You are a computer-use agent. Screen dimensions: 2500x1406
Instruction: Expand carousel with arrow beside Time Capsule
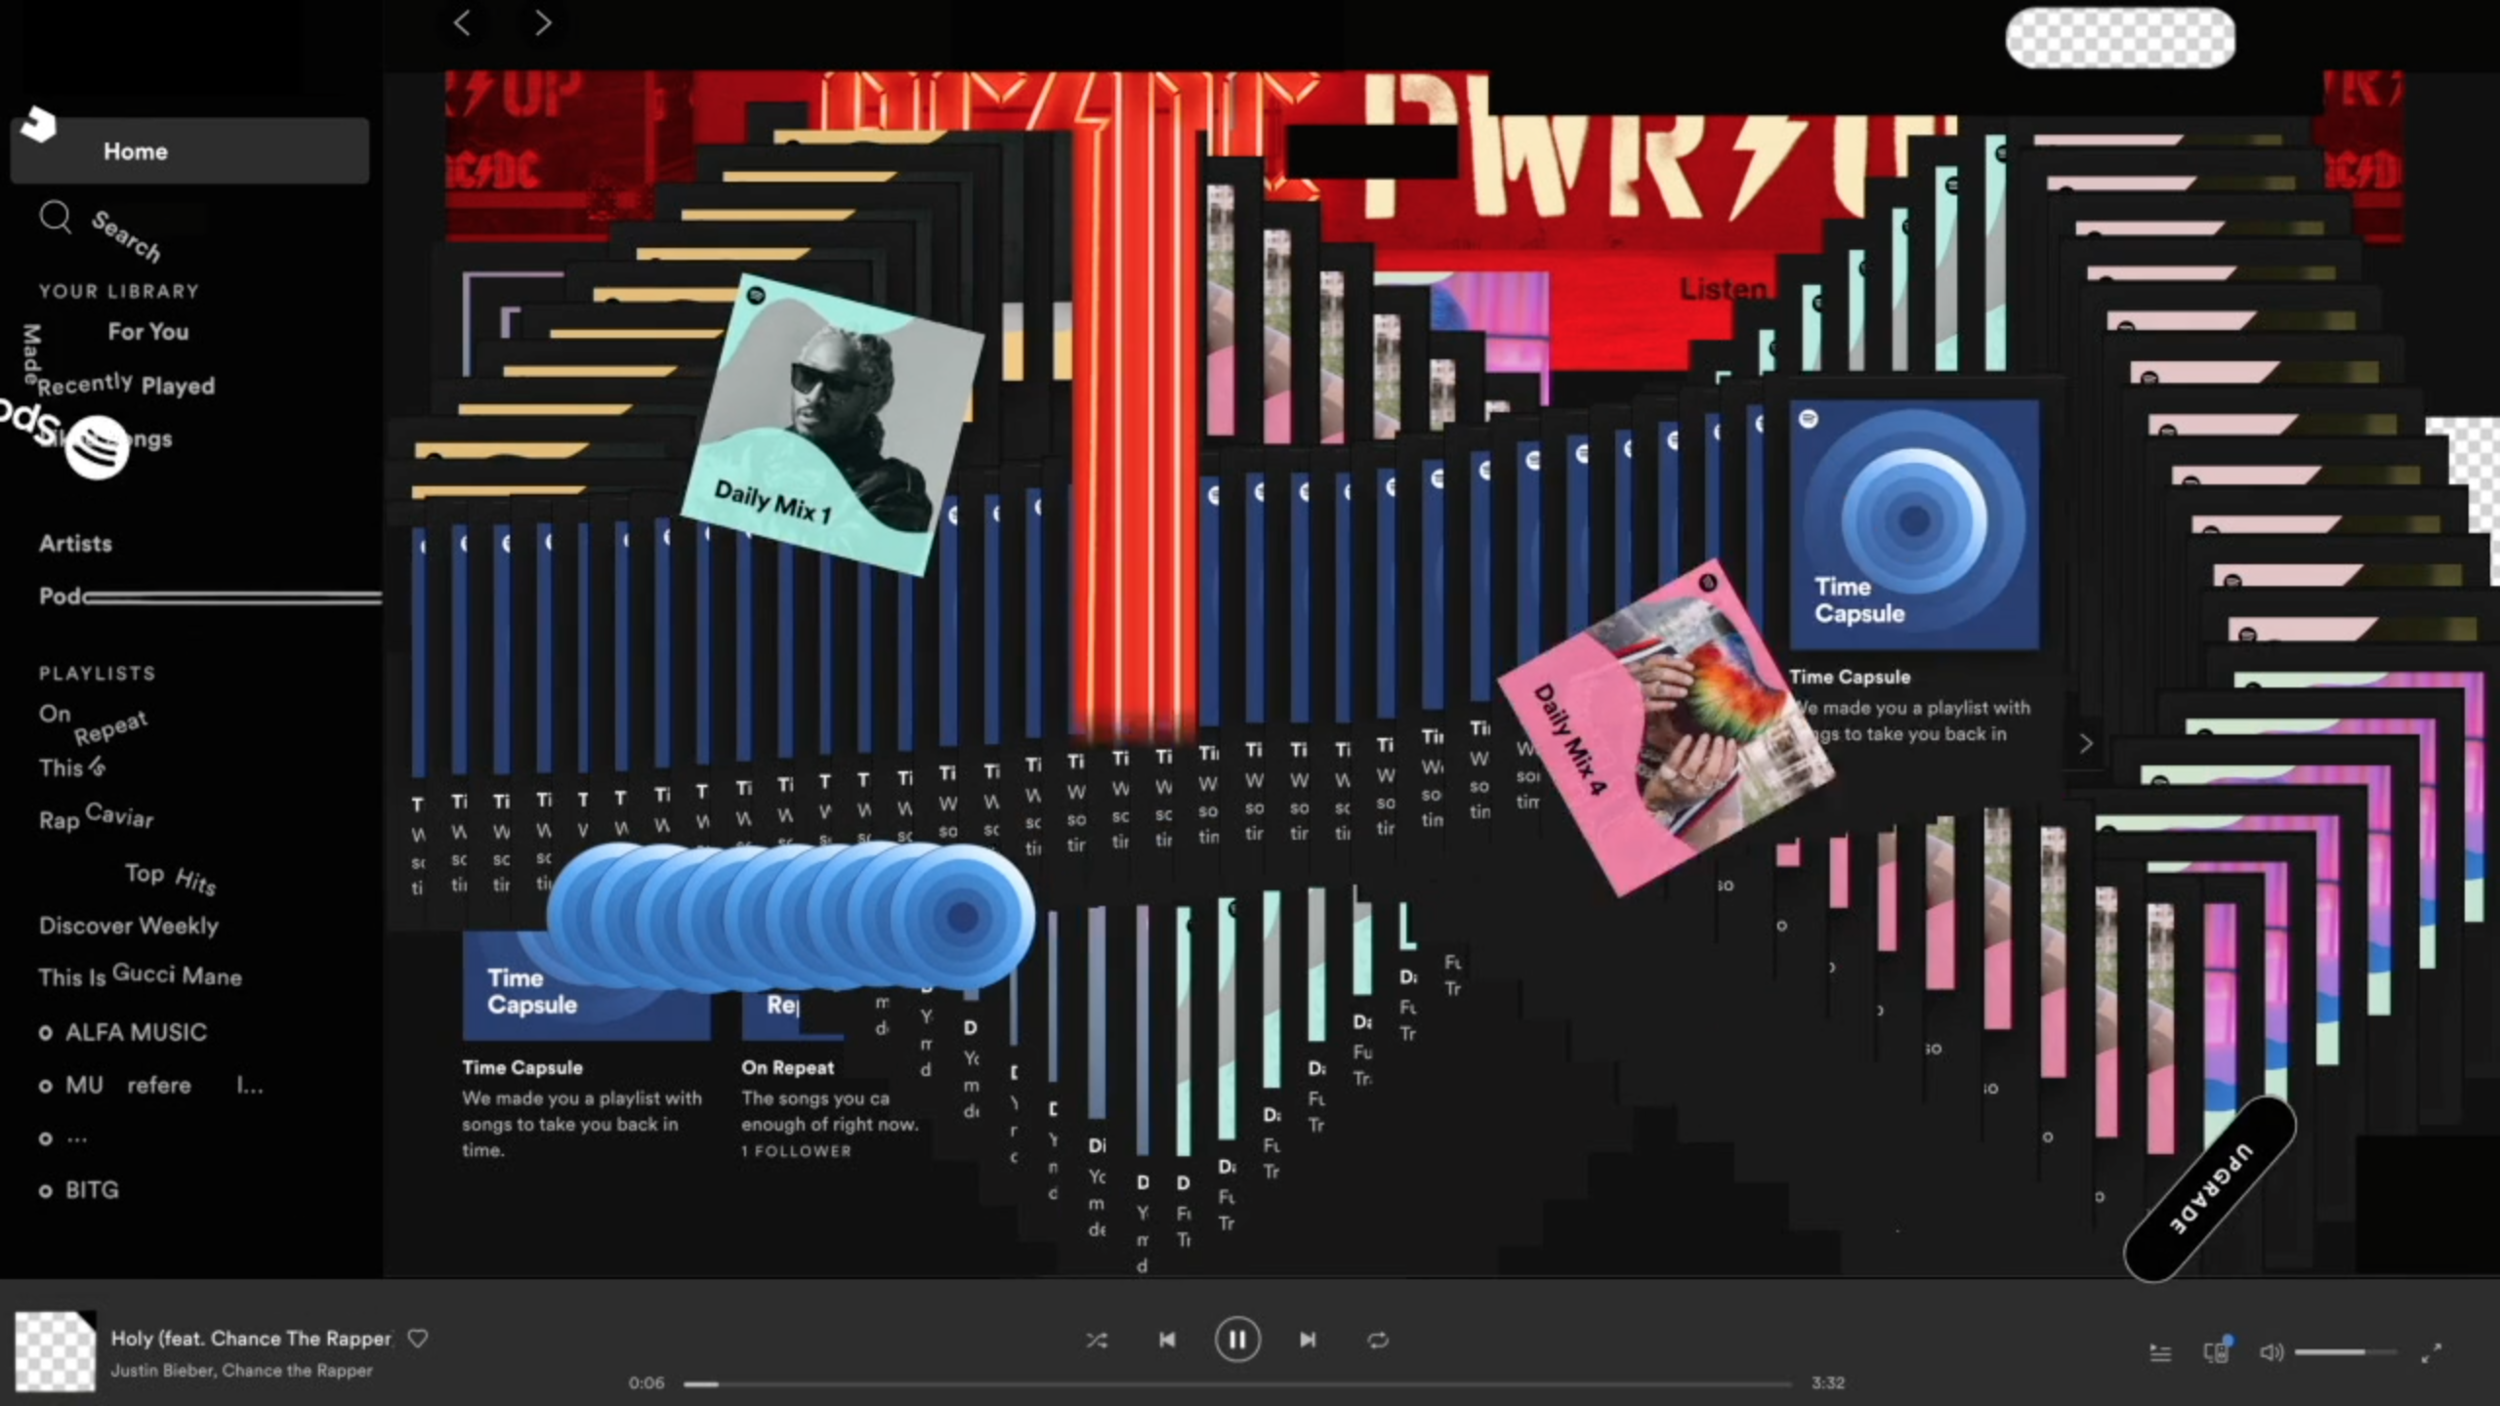2085,744
